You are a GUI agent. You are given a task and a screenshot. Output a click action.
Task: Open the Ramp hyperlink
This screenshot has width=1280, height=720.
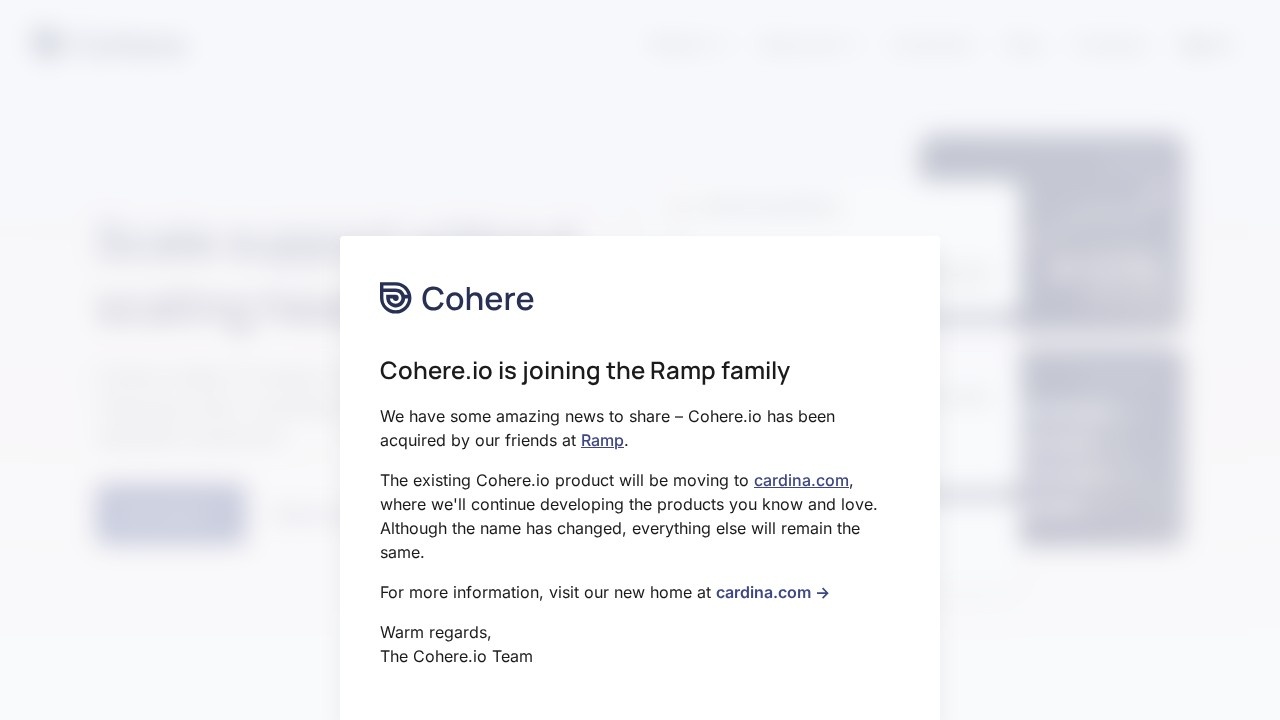tap(602, 440)
